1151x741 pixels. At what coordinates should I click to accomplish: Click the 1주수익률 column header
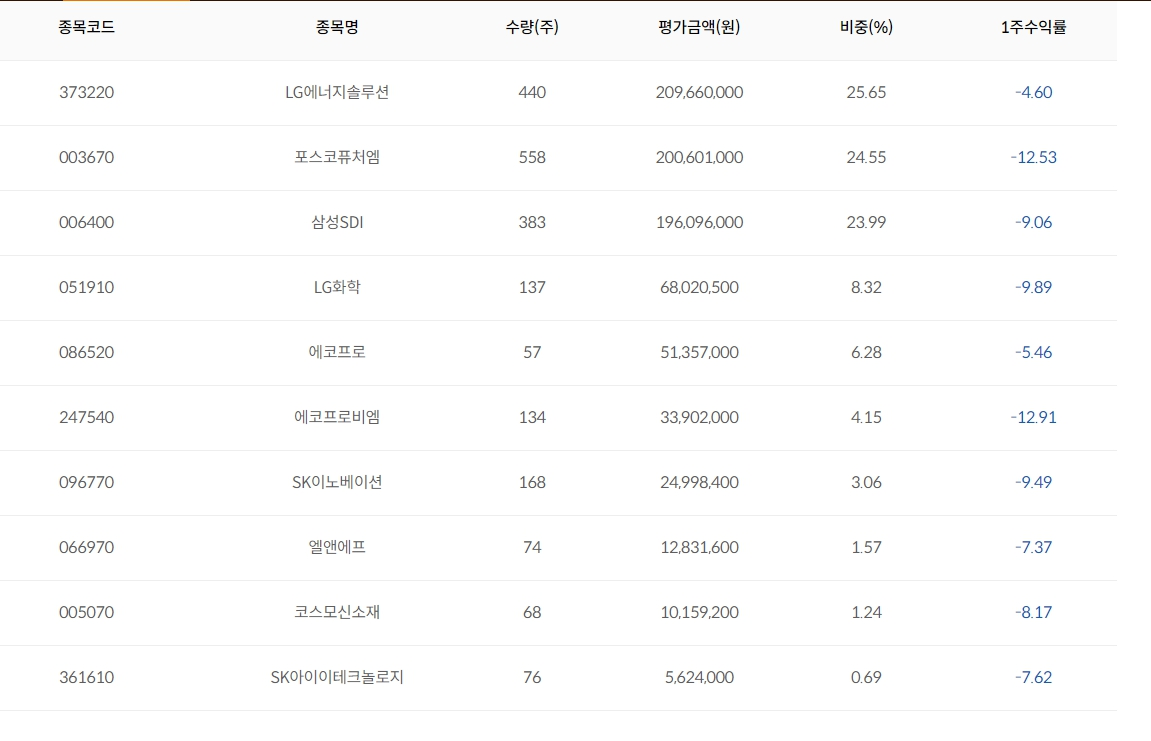1033,28
